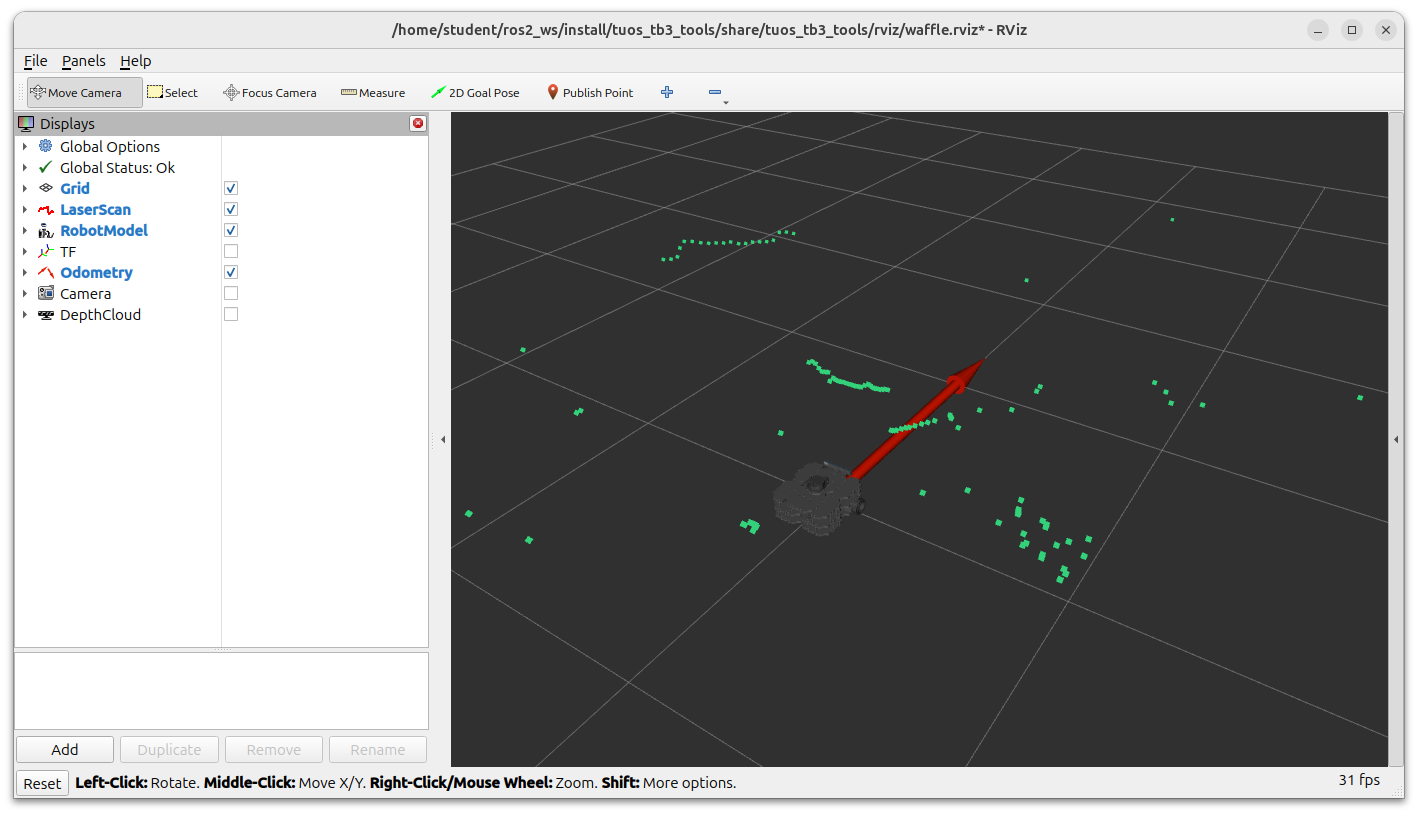Enable the TF display checkbox

click(x=231, y=252)
